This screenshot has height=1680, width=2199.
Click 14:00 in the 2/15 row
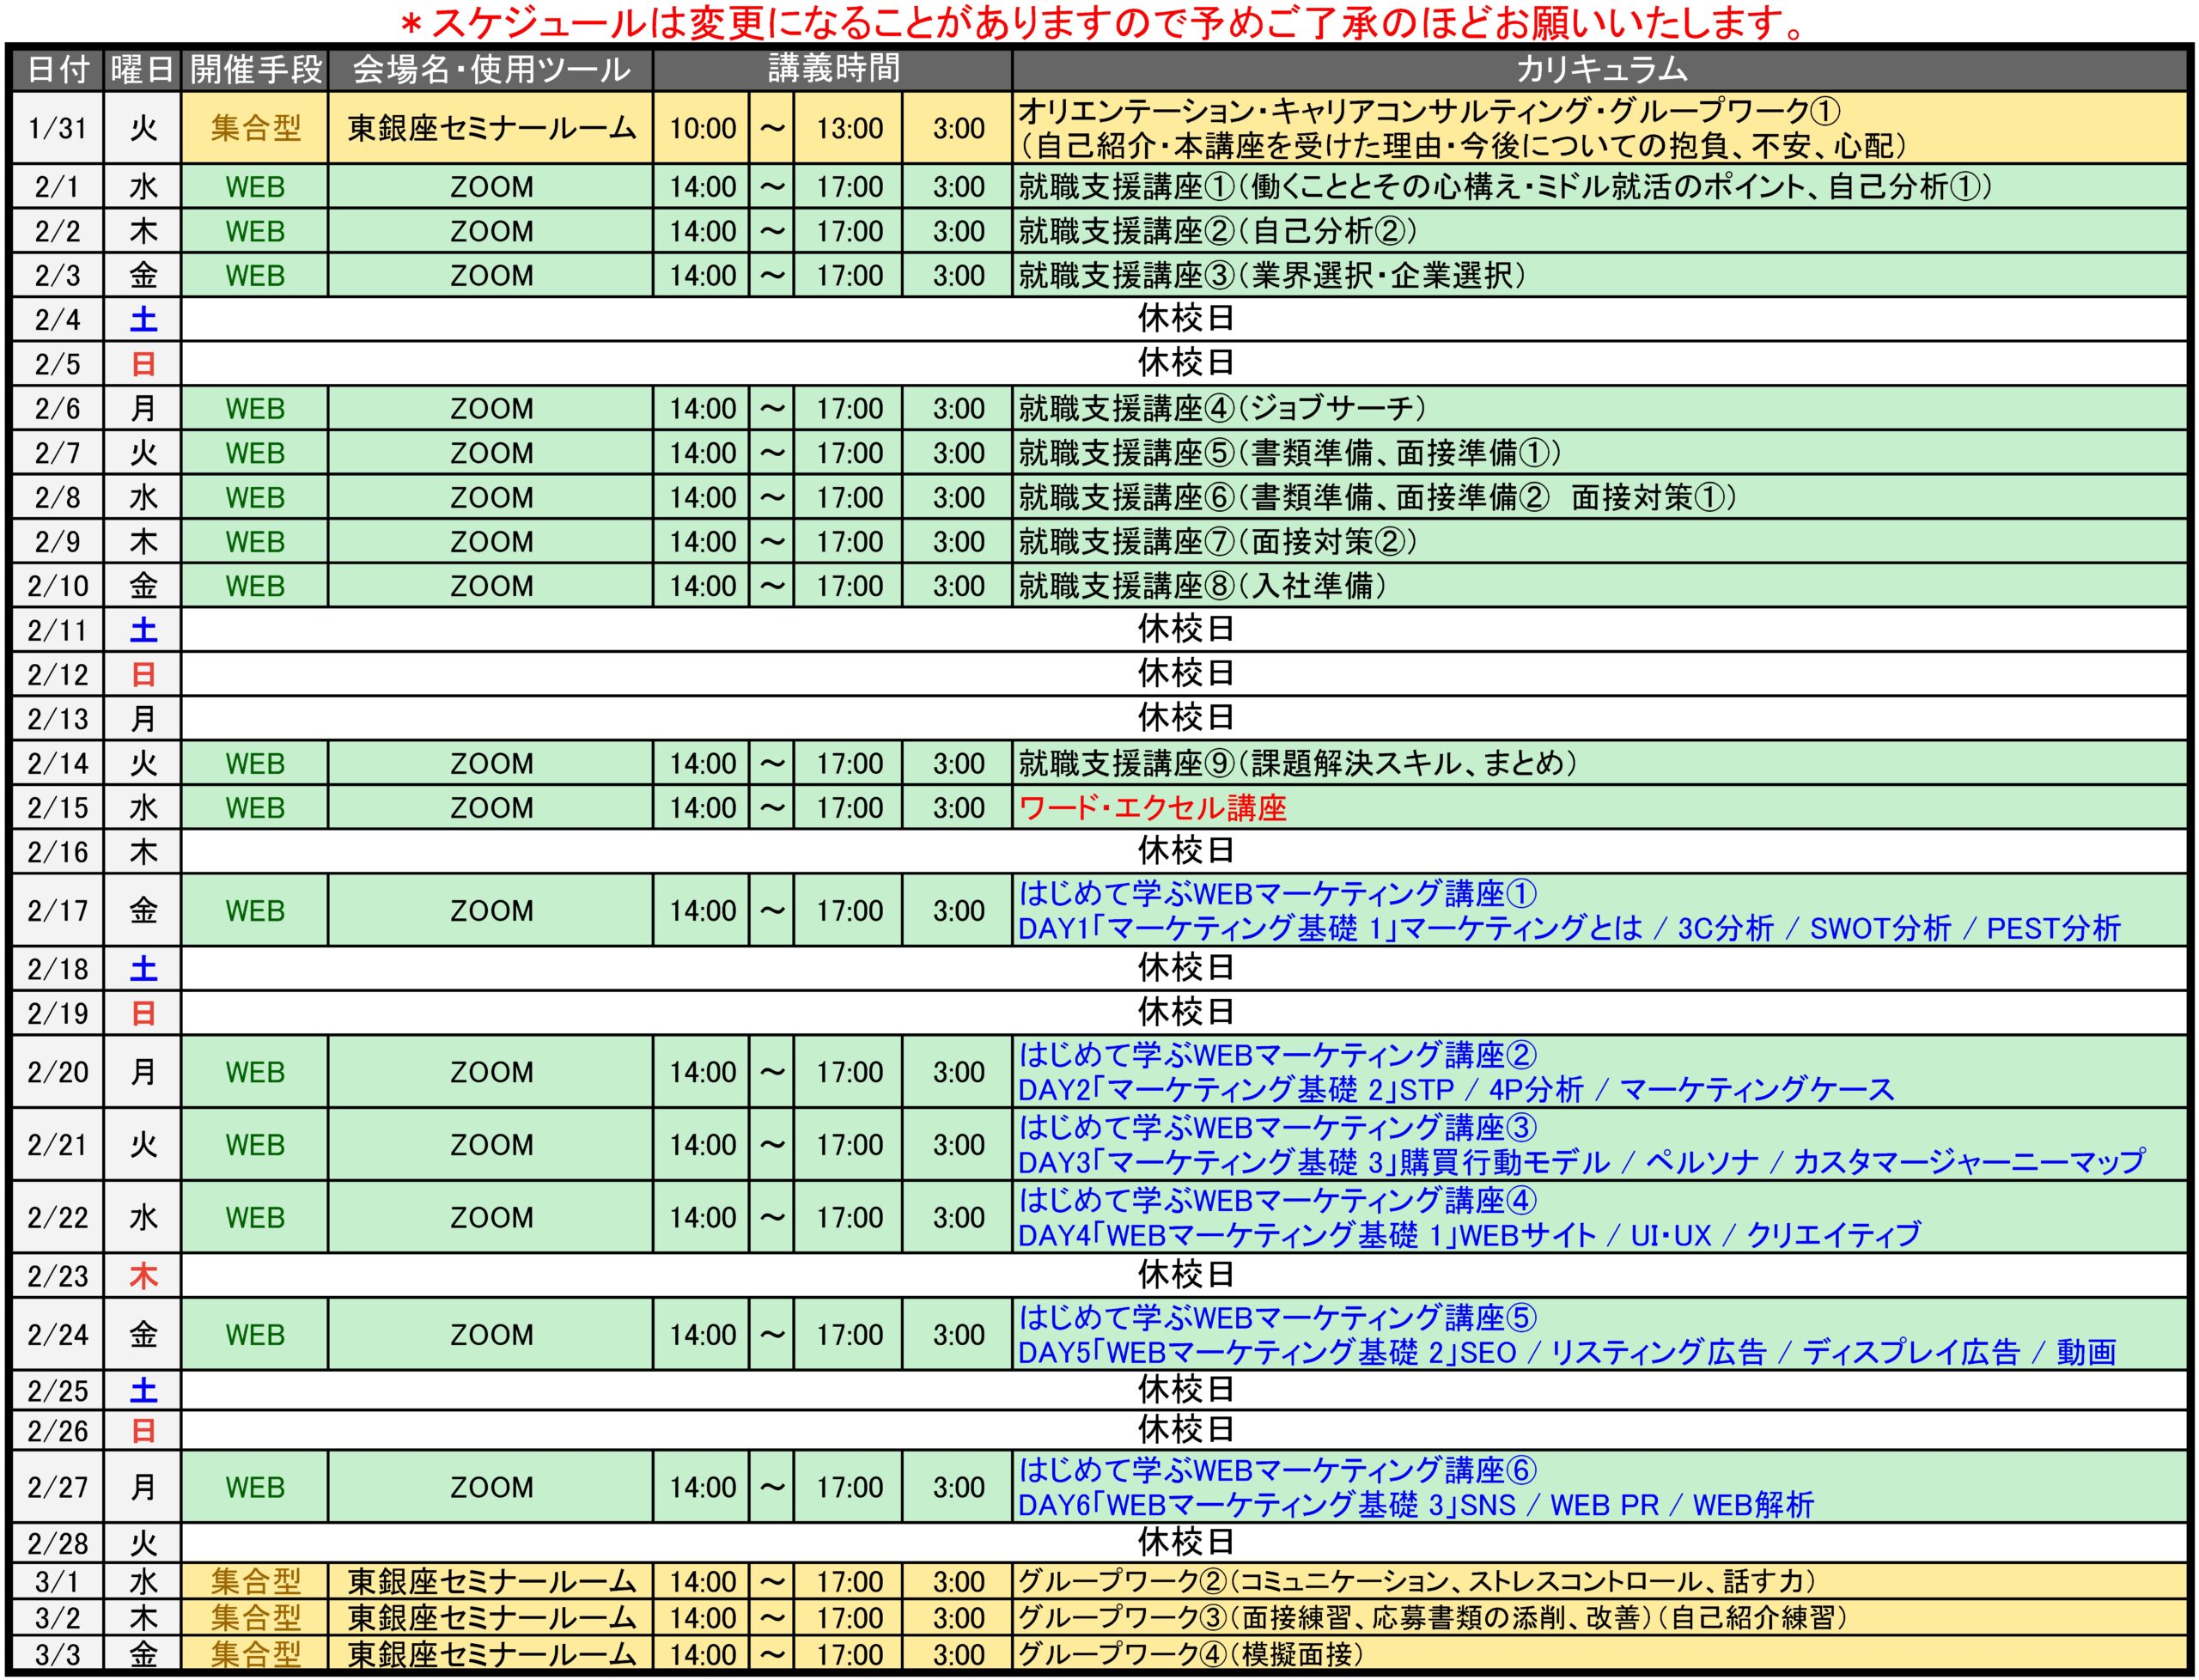702,808
